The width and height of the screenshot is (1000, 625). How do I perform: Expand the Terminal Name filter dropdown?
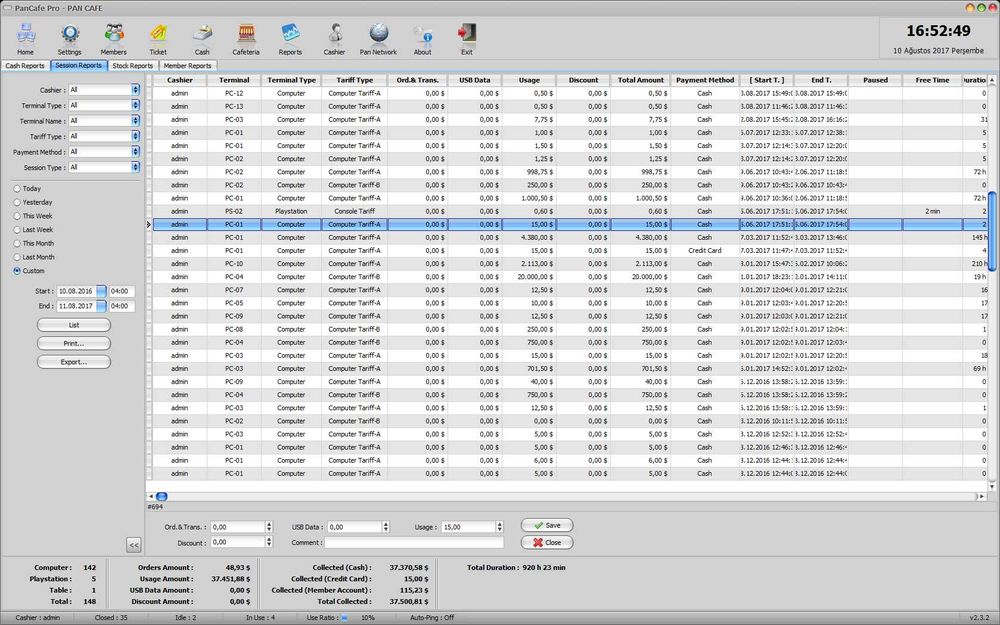(135, 121)
